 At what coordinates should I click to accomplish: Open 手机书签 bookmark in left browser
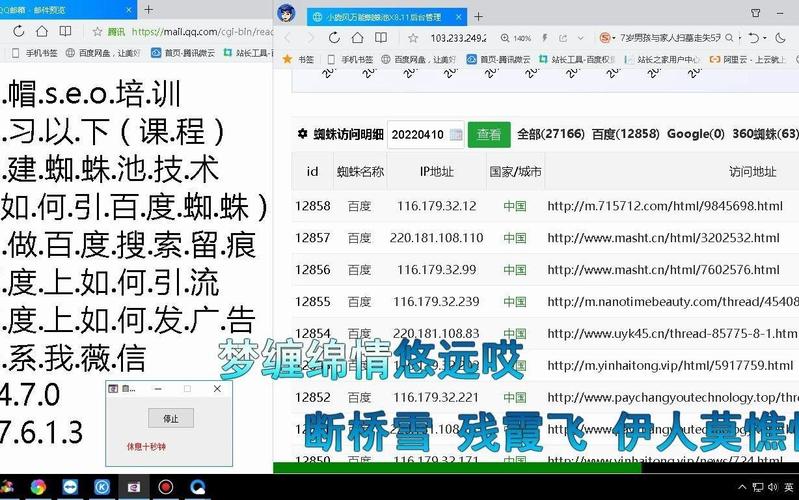pyautogui.click(x=35, y=52)
